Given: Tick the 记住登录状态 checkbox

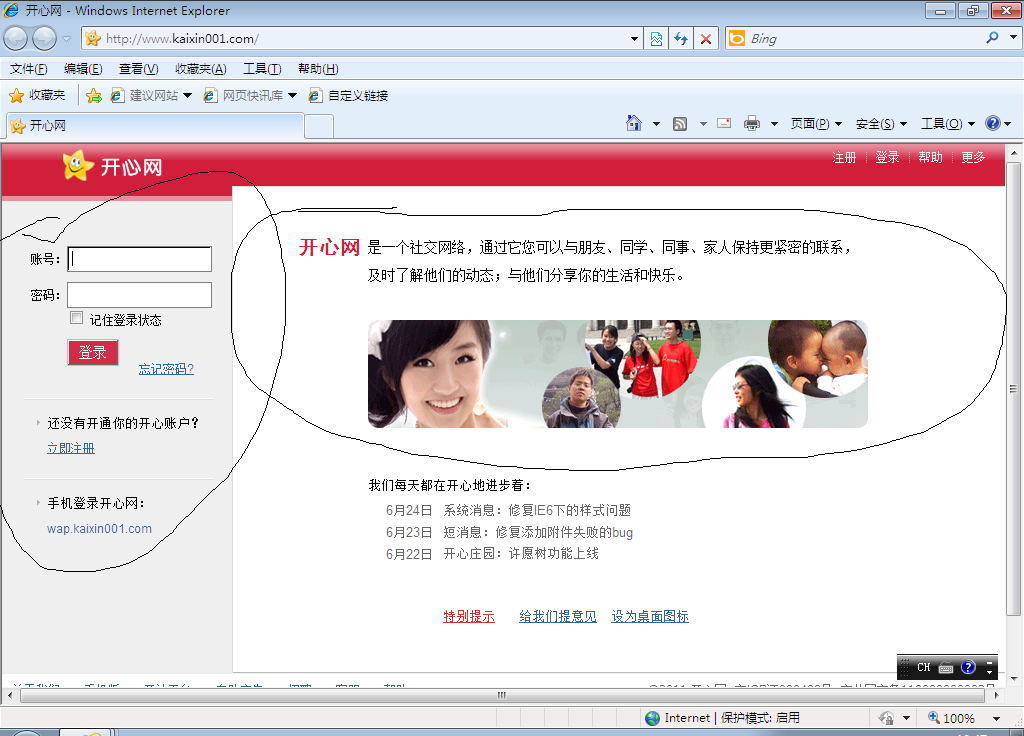Looking at the screenshot, I should [x=76, y=318].
